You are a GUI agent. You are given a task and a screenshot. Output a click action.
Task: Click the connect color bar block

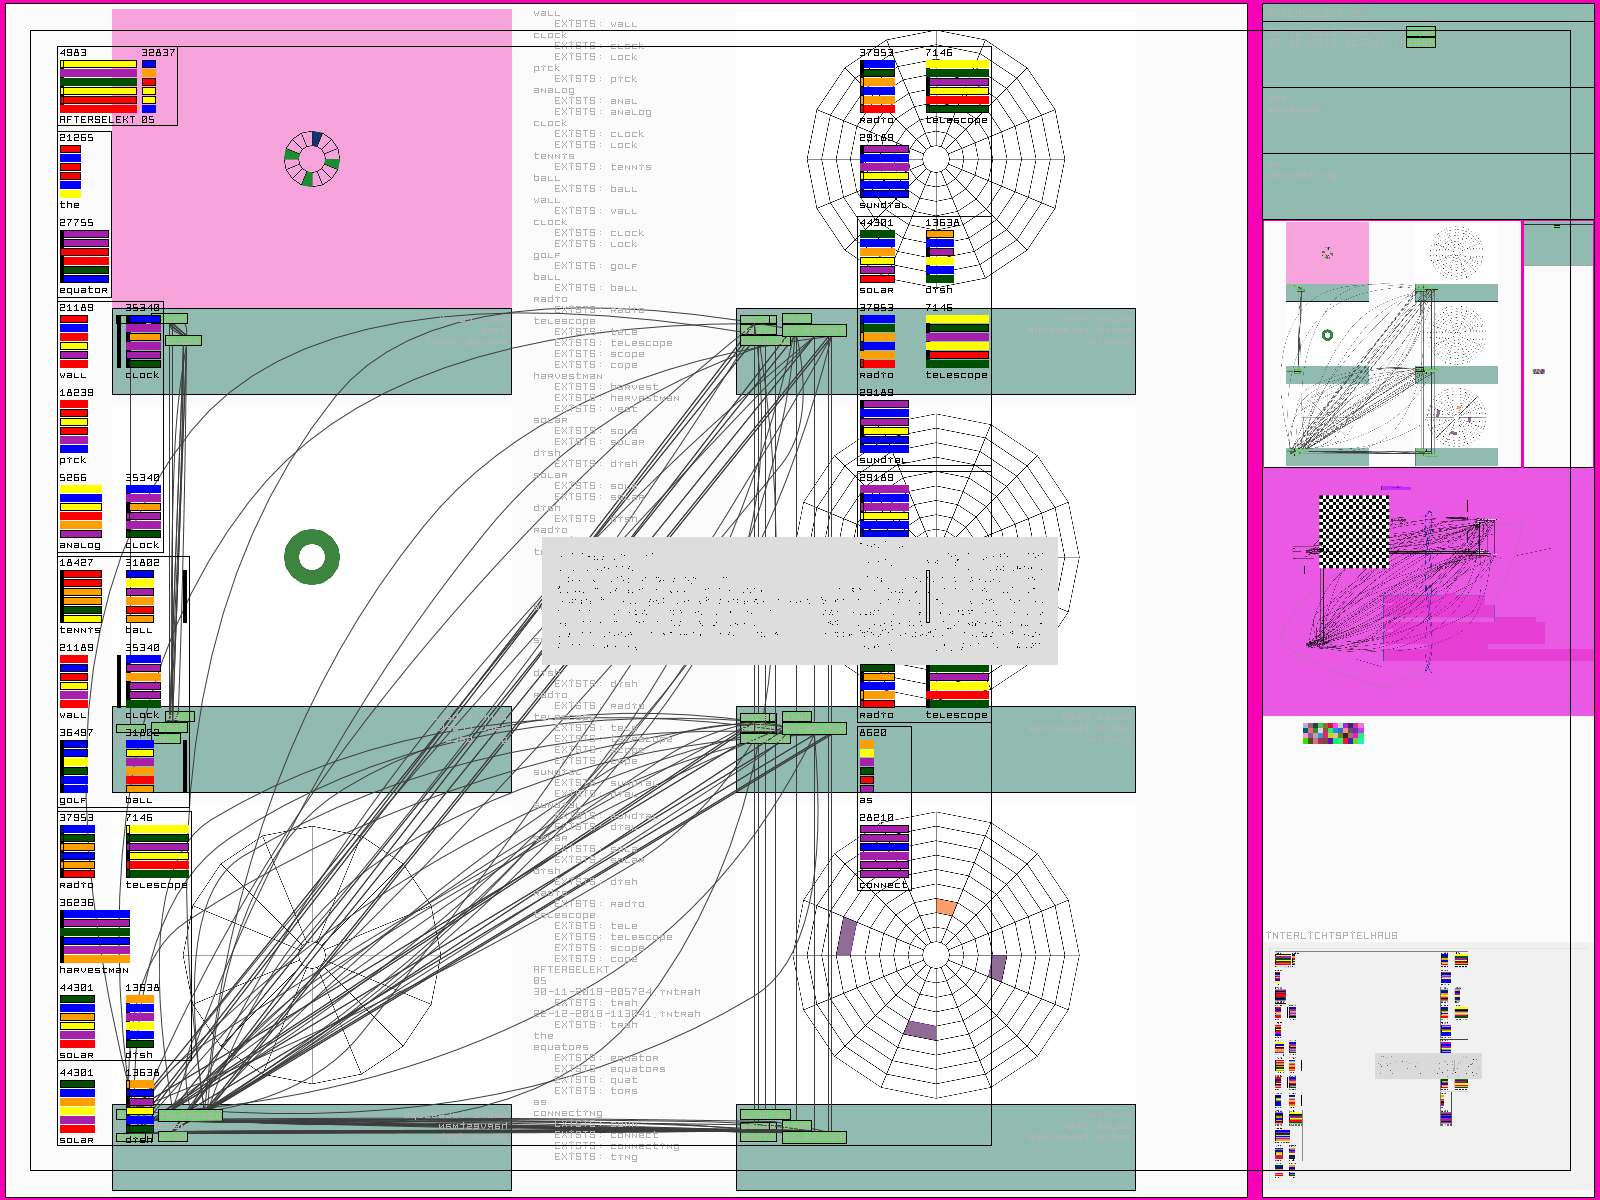point(884,851)
